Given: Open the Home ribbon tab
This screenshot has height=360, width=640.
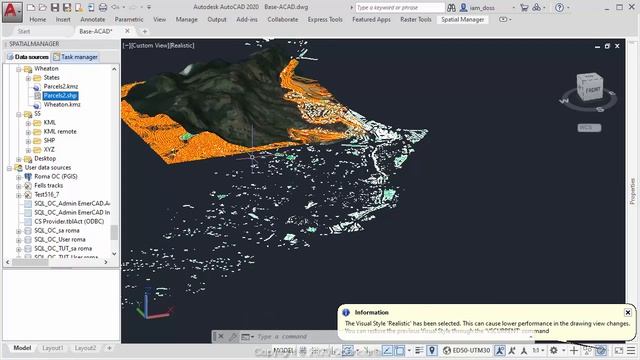Looking at the screenshot, I should 38,19.
